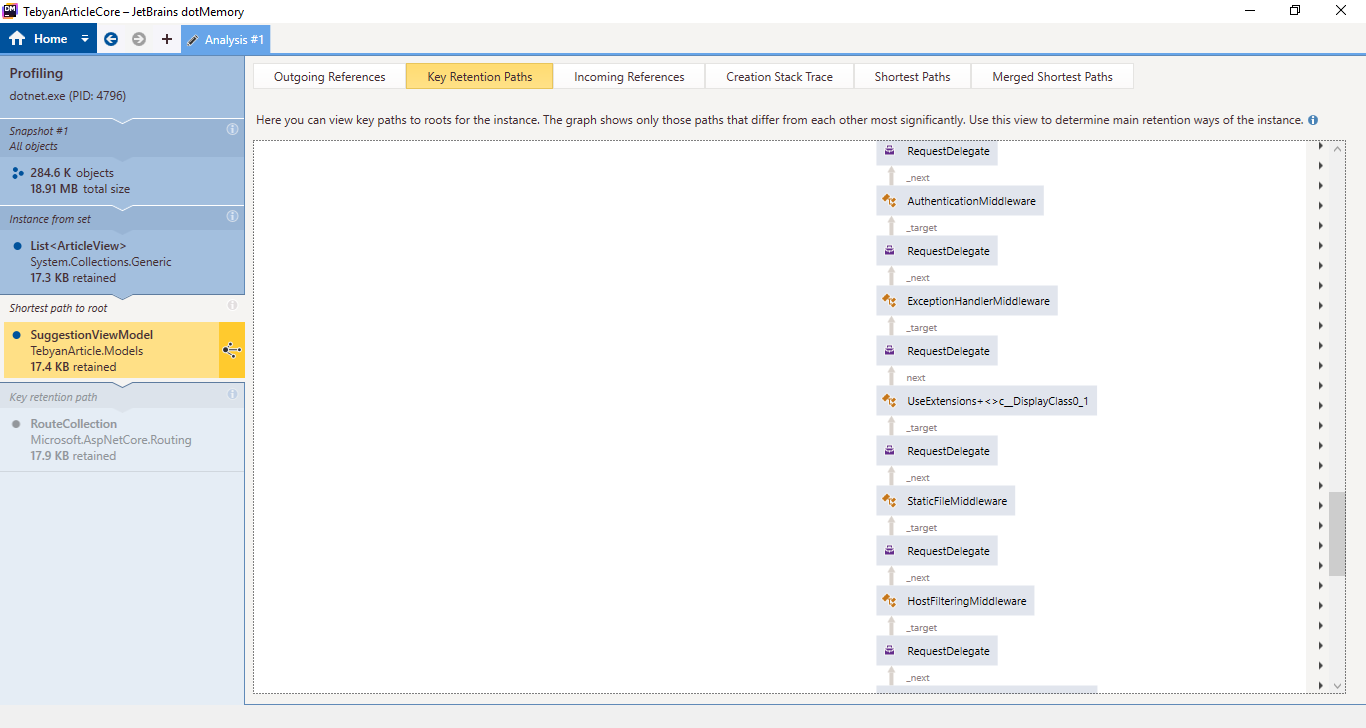
Task: Add a new tab with plus icon
Action: tap(166, 39)
